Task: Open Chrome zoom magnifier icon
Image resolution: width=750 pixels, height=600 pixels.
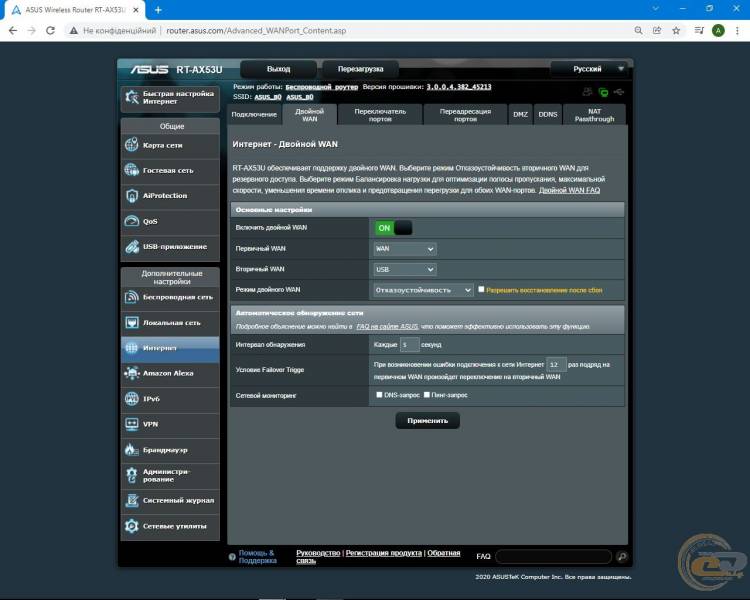Action: click(639, 31)
